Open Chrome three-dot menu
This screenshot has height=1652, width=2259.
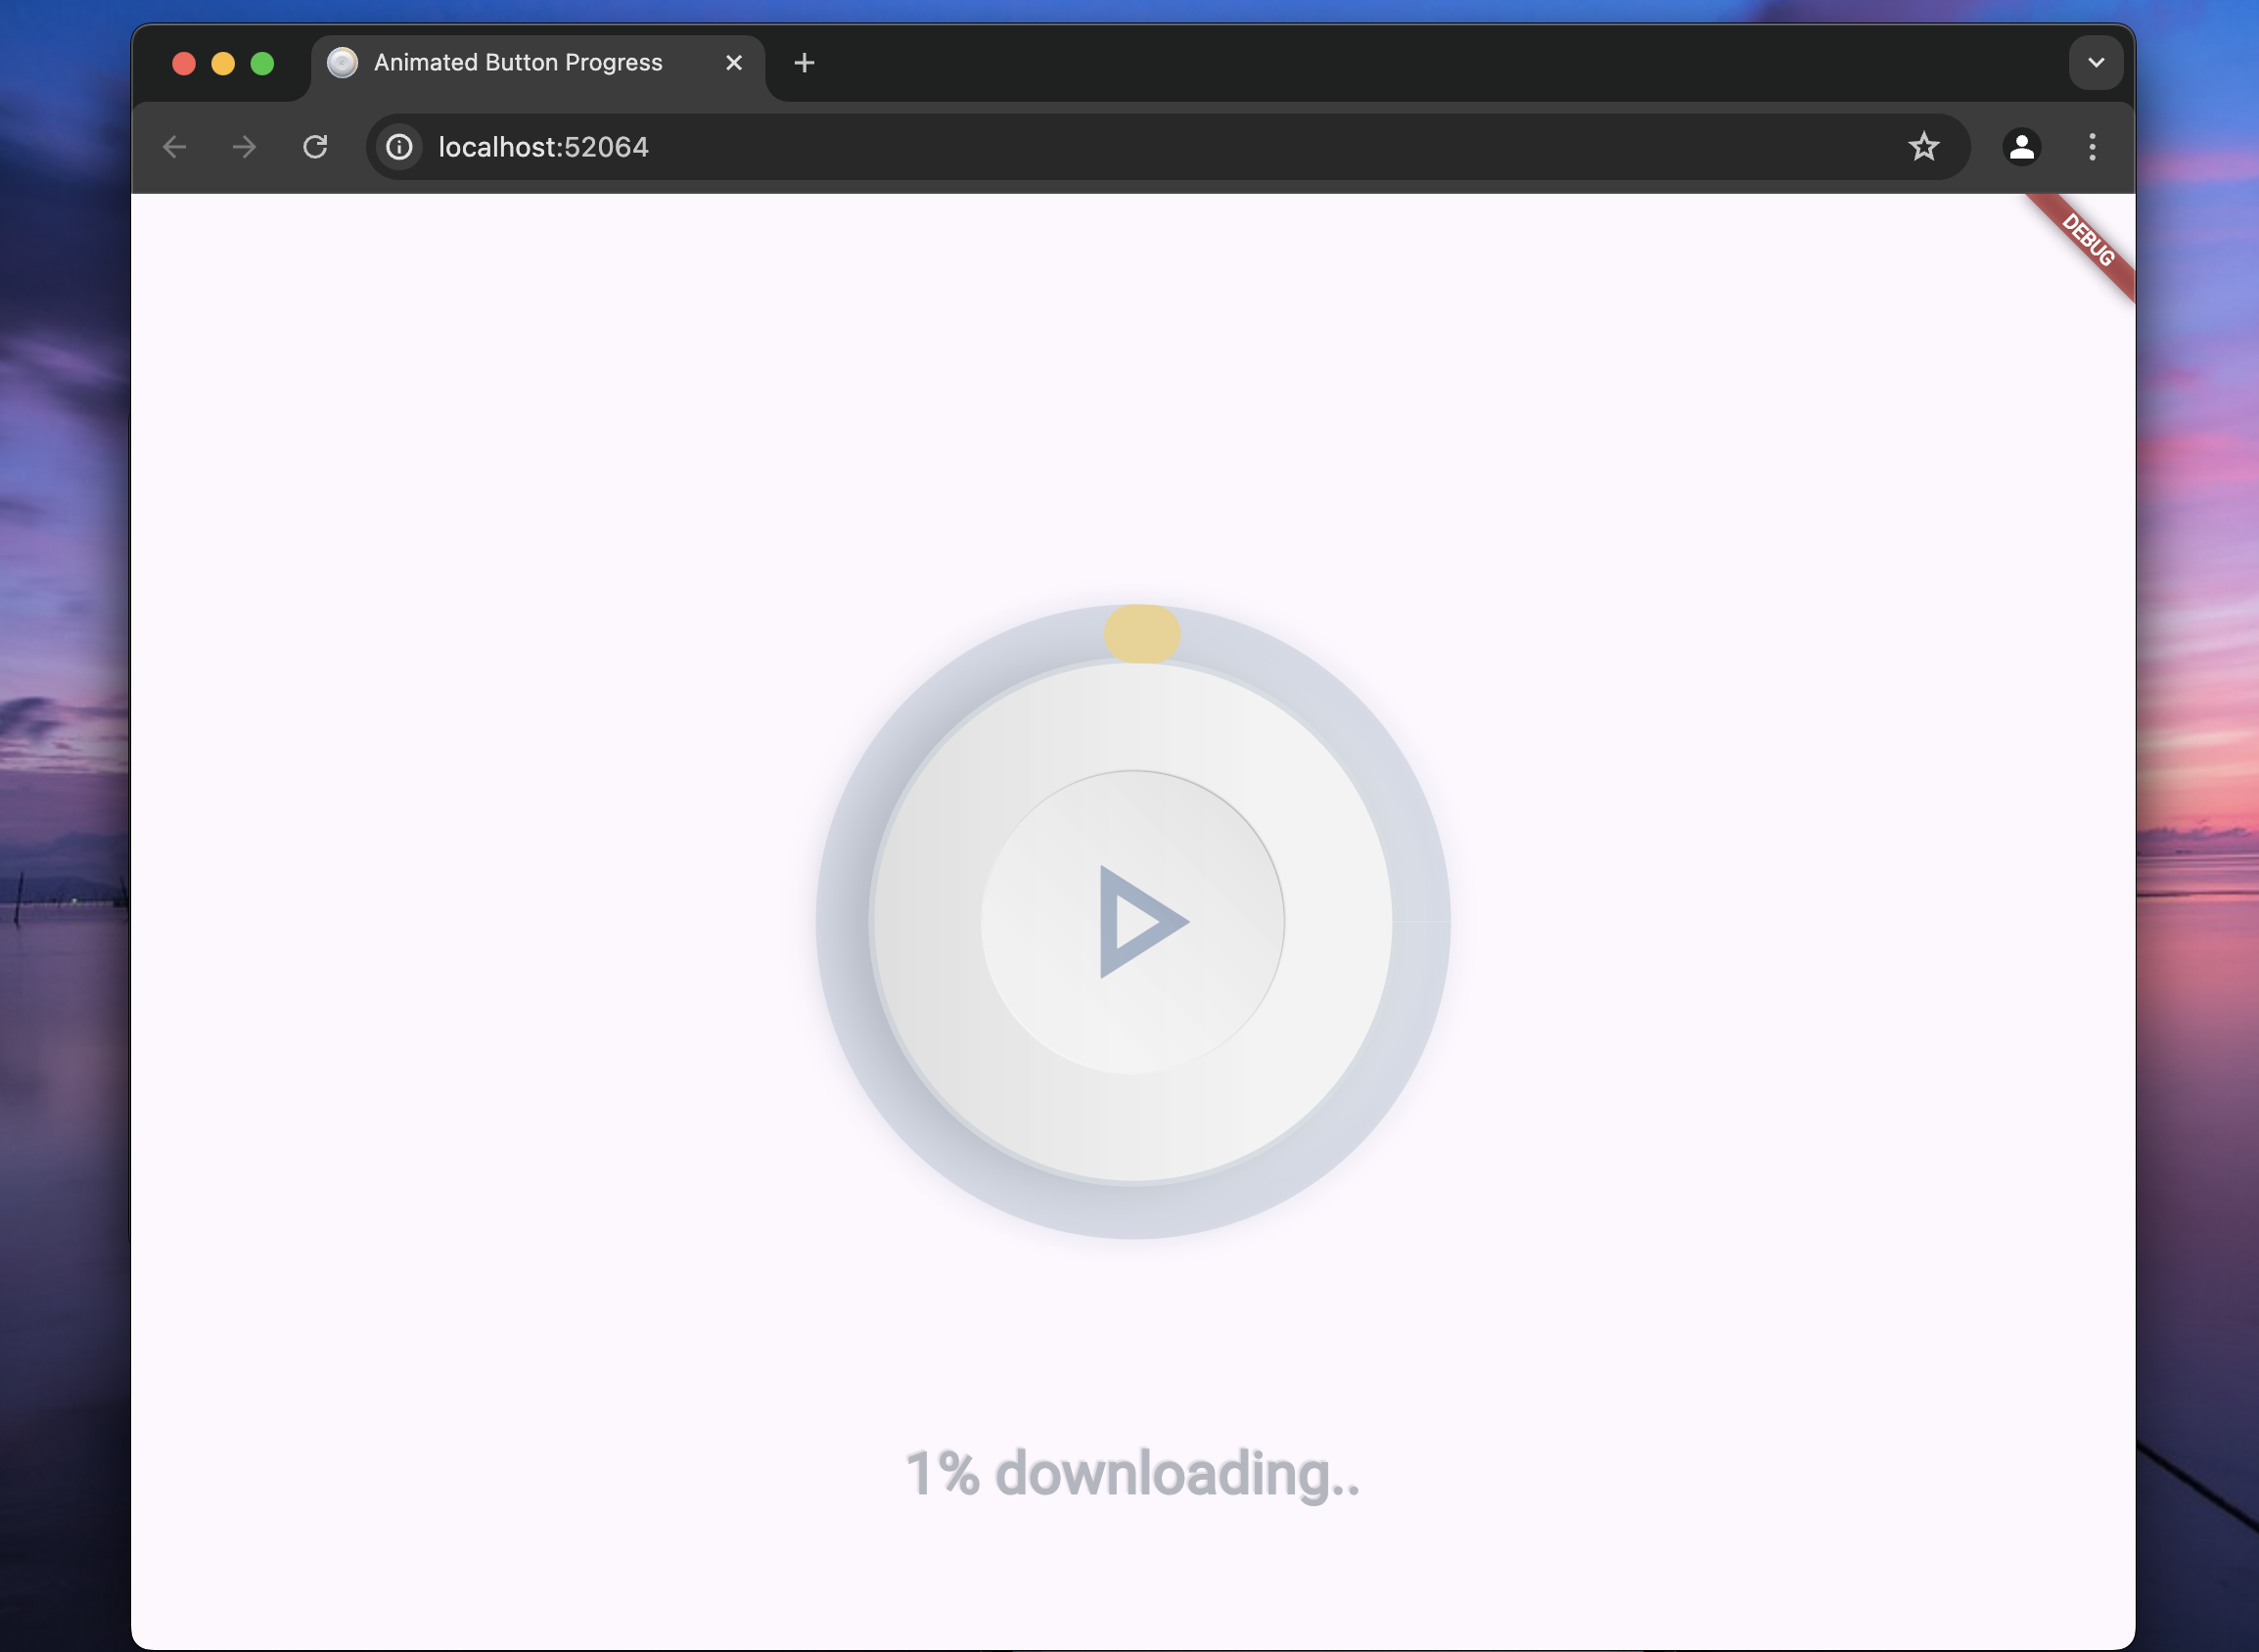point(2092,147)
